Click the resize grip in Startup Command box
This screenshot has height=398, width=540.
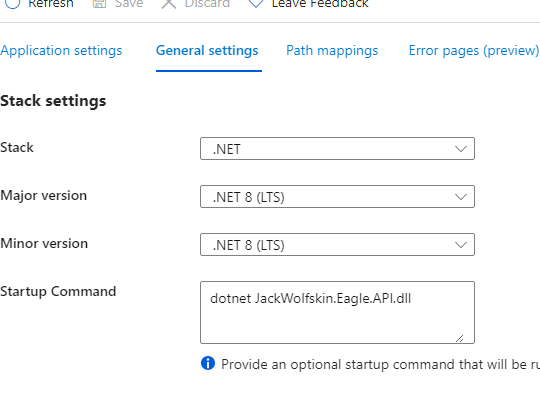[459, 338]
